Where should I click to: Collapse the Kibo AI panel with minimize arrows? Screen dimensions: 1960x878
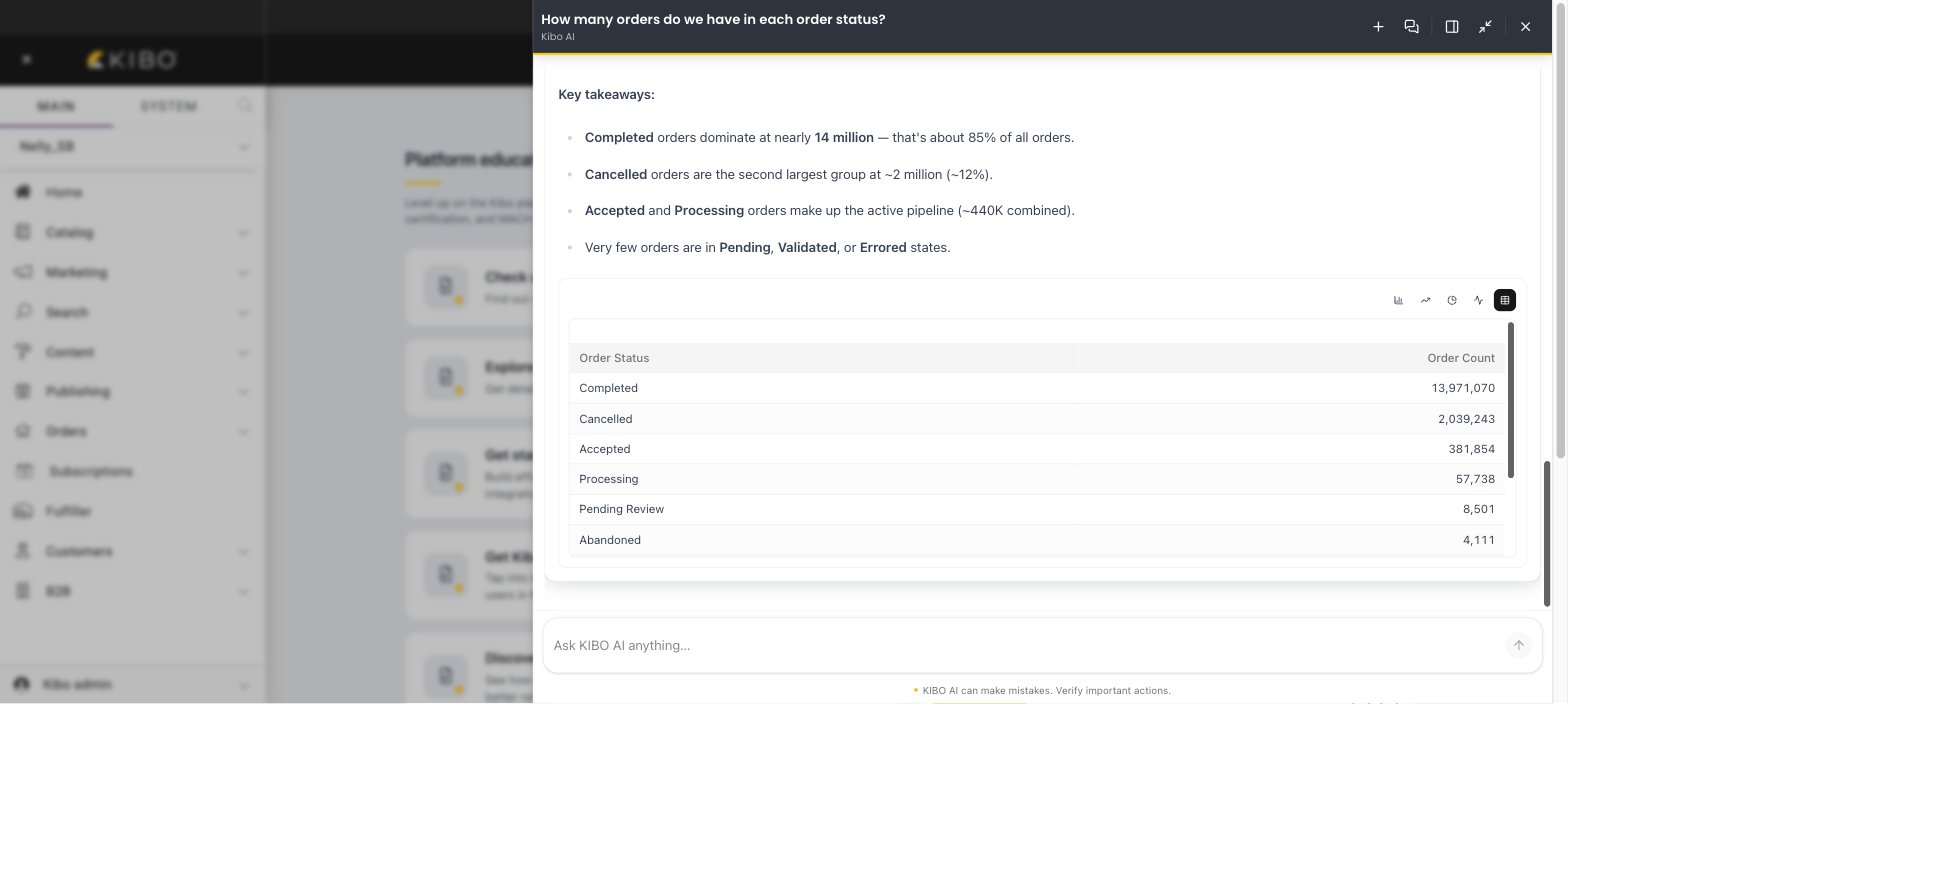pos(1485,27)
